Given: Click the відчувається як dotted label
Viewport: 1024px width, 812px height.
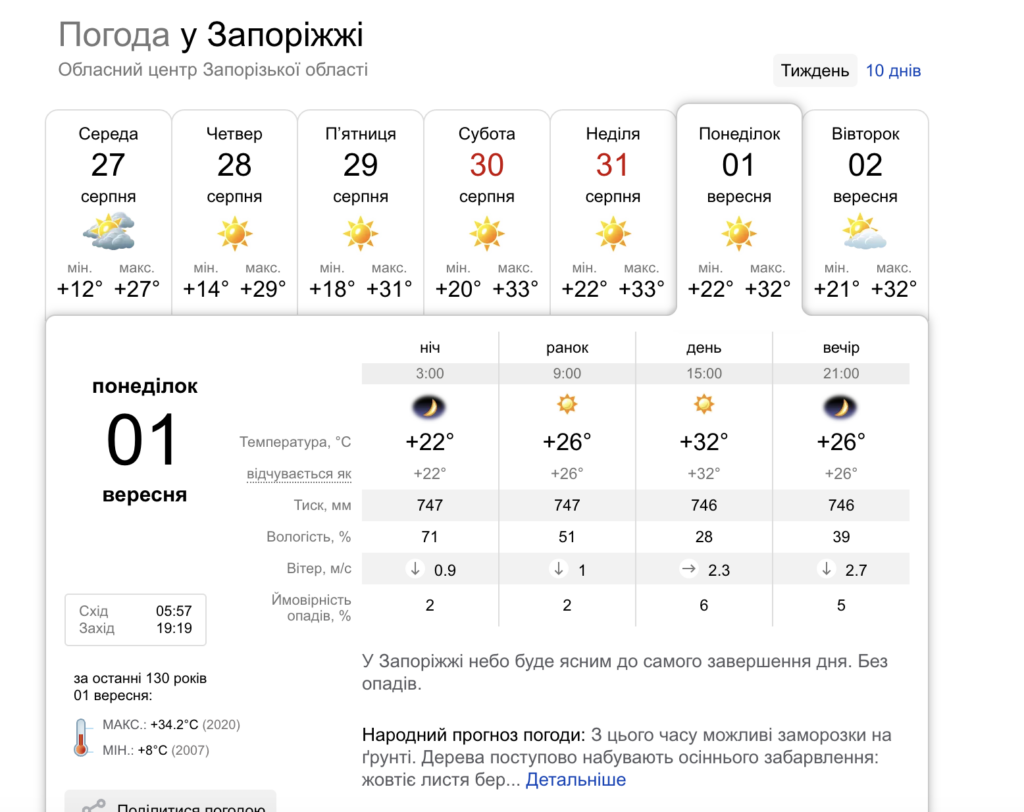Looking at the screenshot, I should (299, 473).
